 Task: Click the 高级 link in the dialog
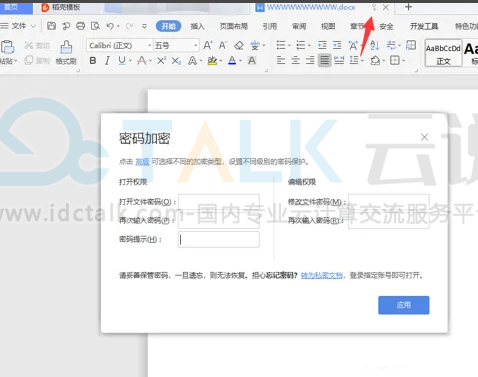coord(142,162)
